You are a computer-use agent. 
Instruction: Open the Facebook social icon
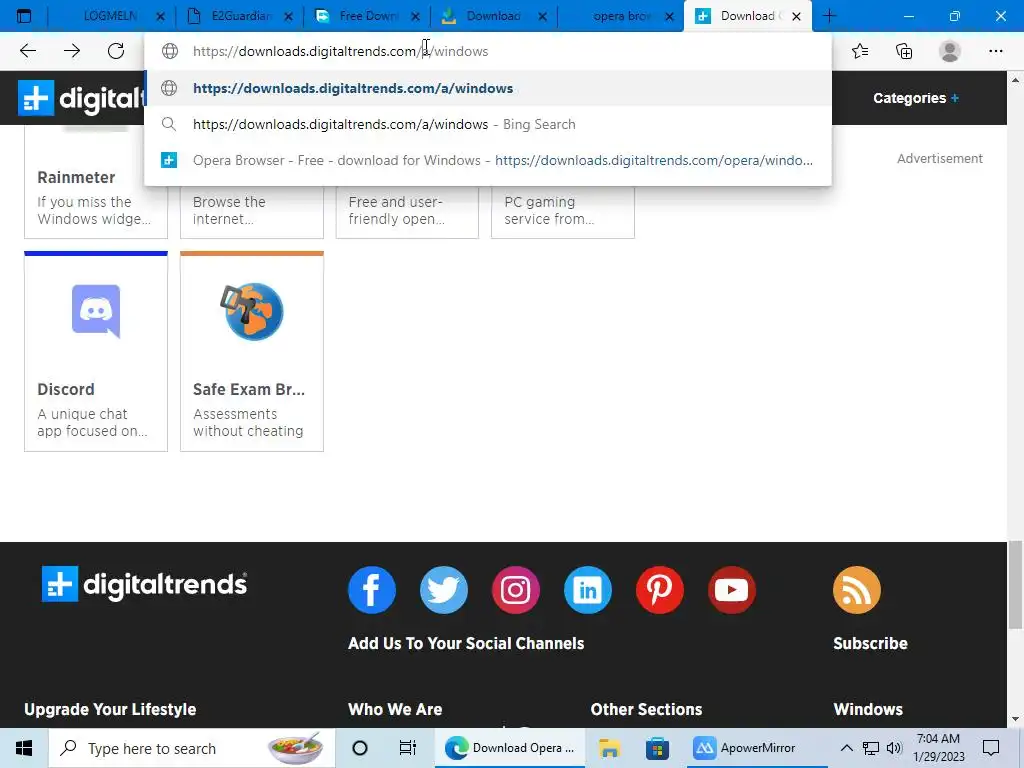coord(372,590)
